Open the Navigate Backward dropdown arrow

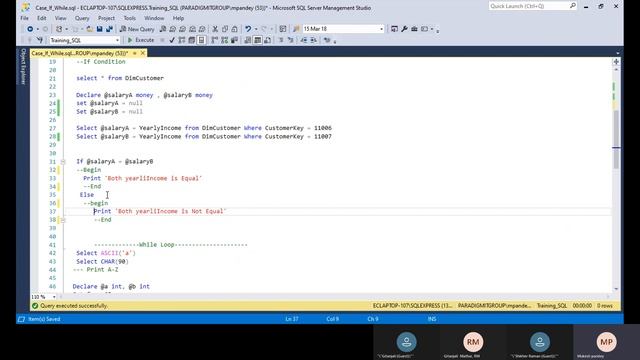[x=38, y=29]
